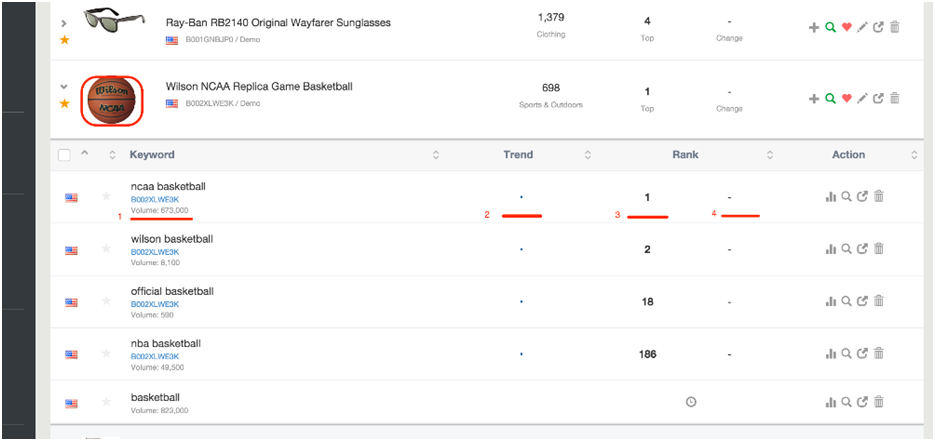935x441 pixels.
Task: Click green search icon for Ray-Ban Wayfarer
Action: [x=829, y=27]
